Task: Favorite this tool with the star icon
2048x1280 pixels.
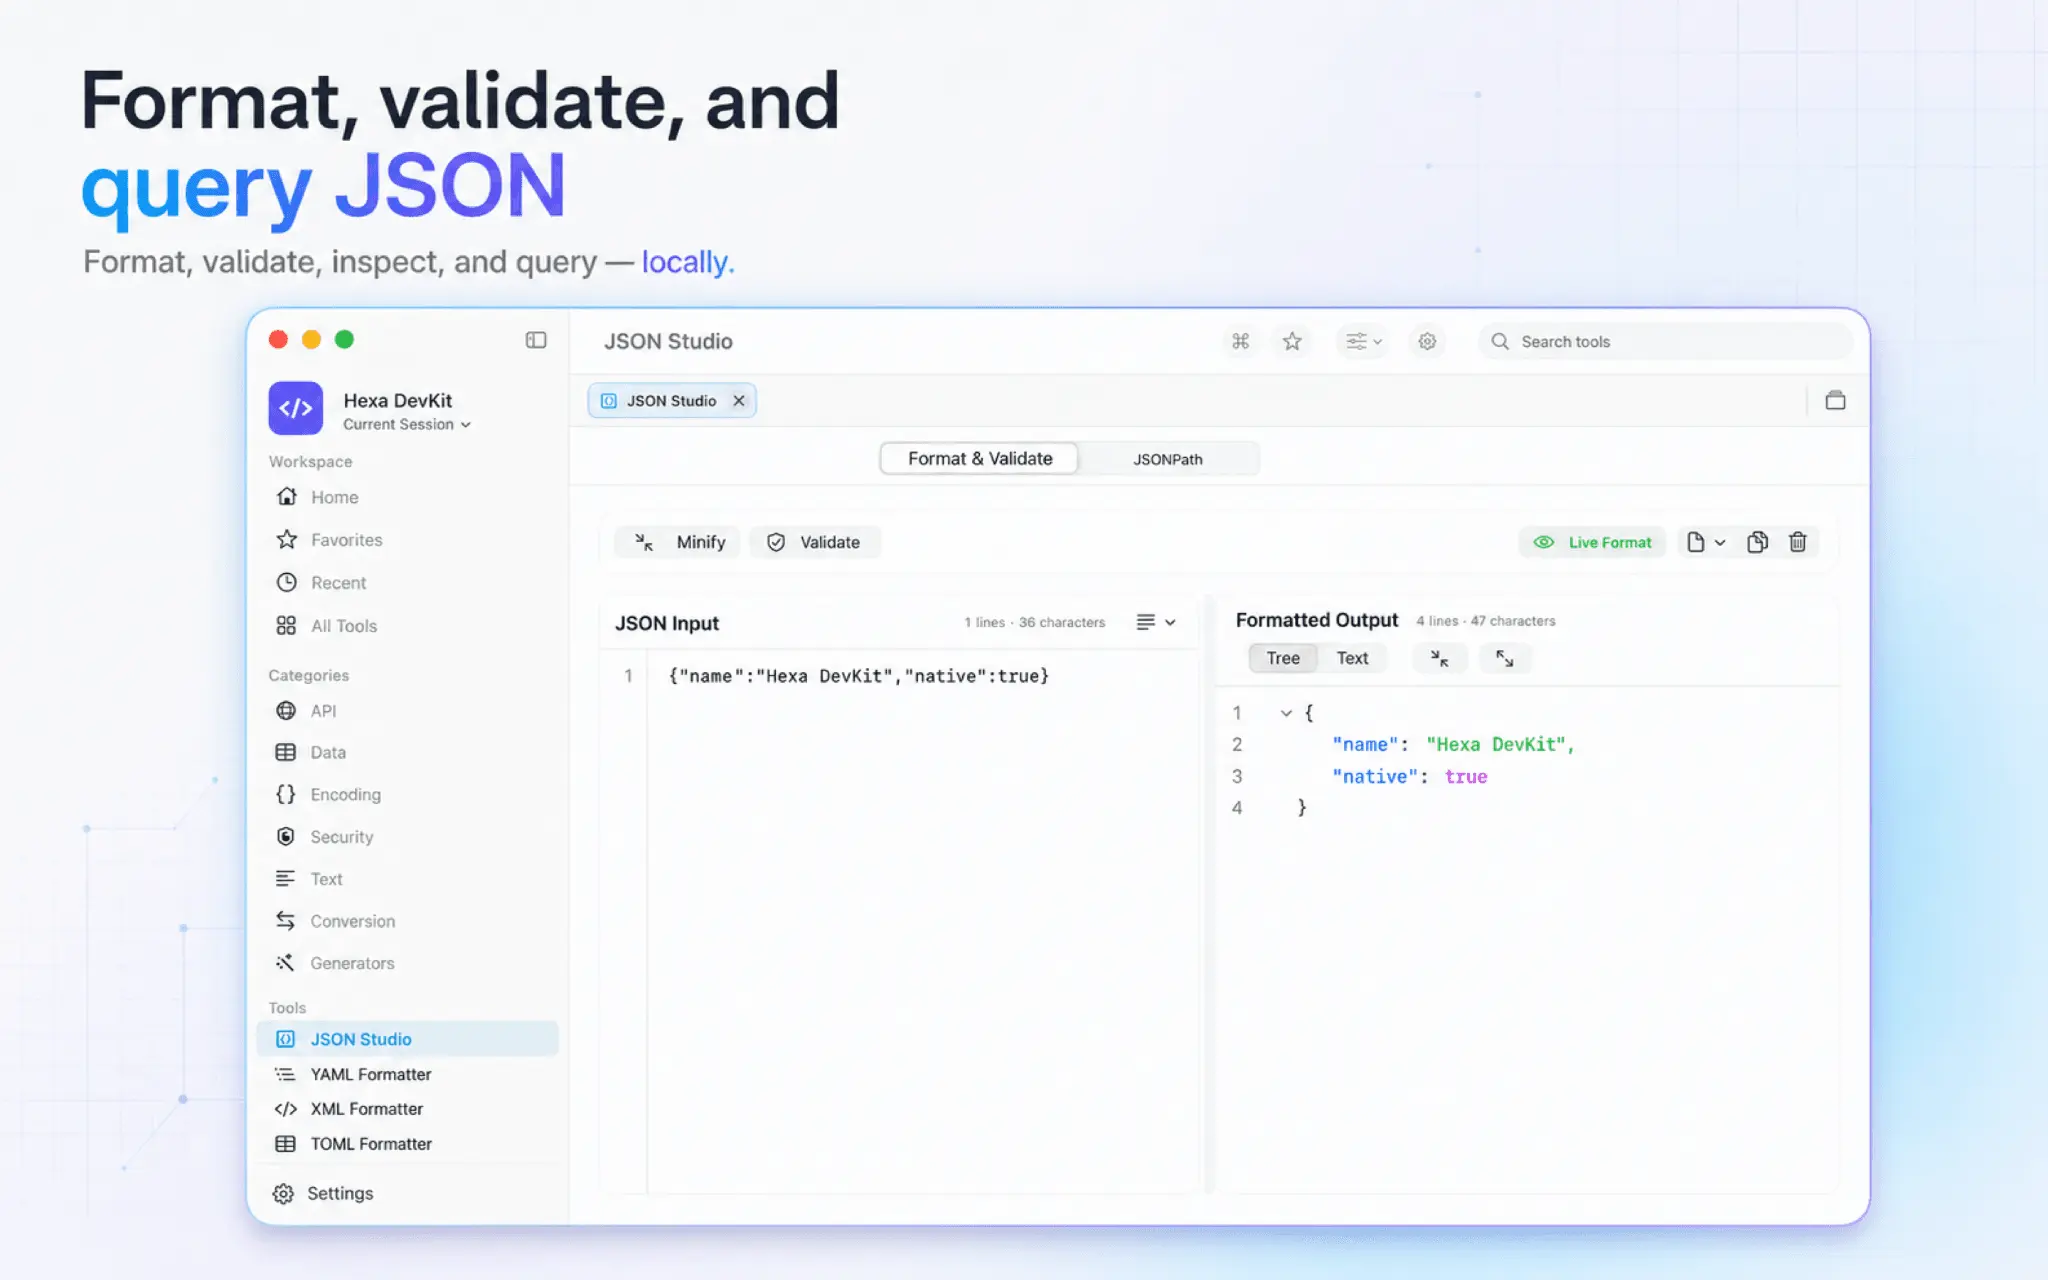Action: coord(1292,342)
